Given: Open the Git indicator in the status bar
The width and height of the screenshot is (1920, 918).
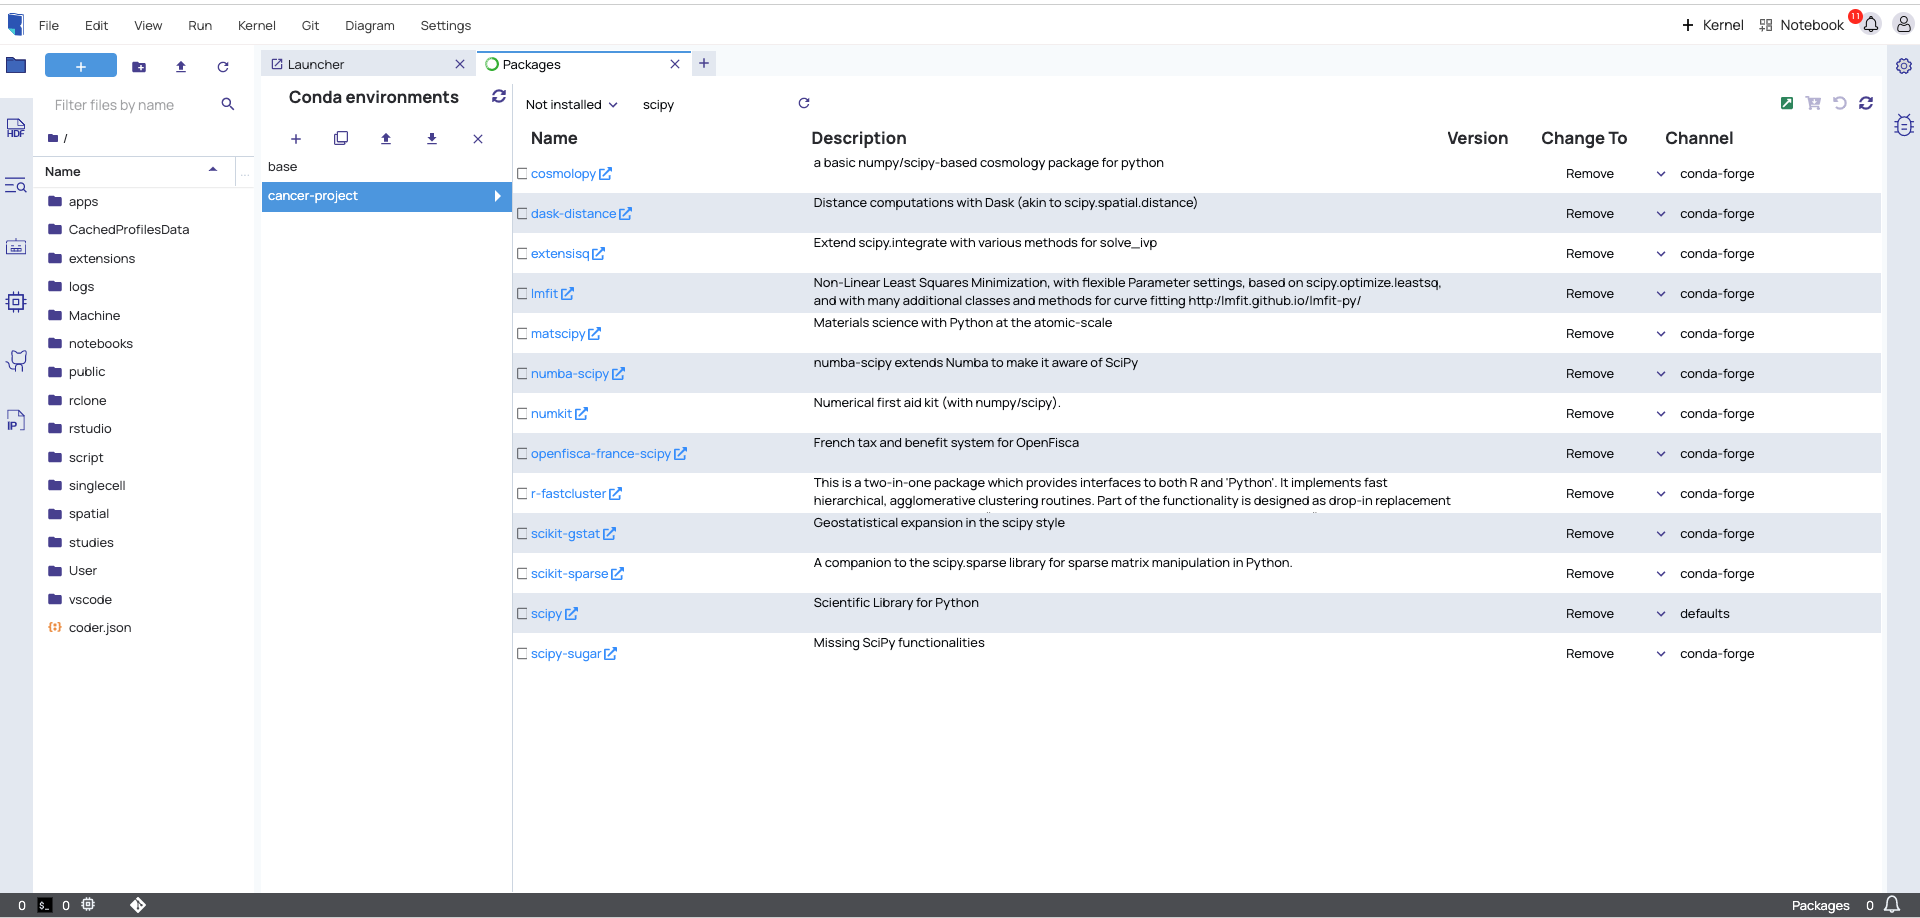Looking at the screenshot, I should coord(137,905).
